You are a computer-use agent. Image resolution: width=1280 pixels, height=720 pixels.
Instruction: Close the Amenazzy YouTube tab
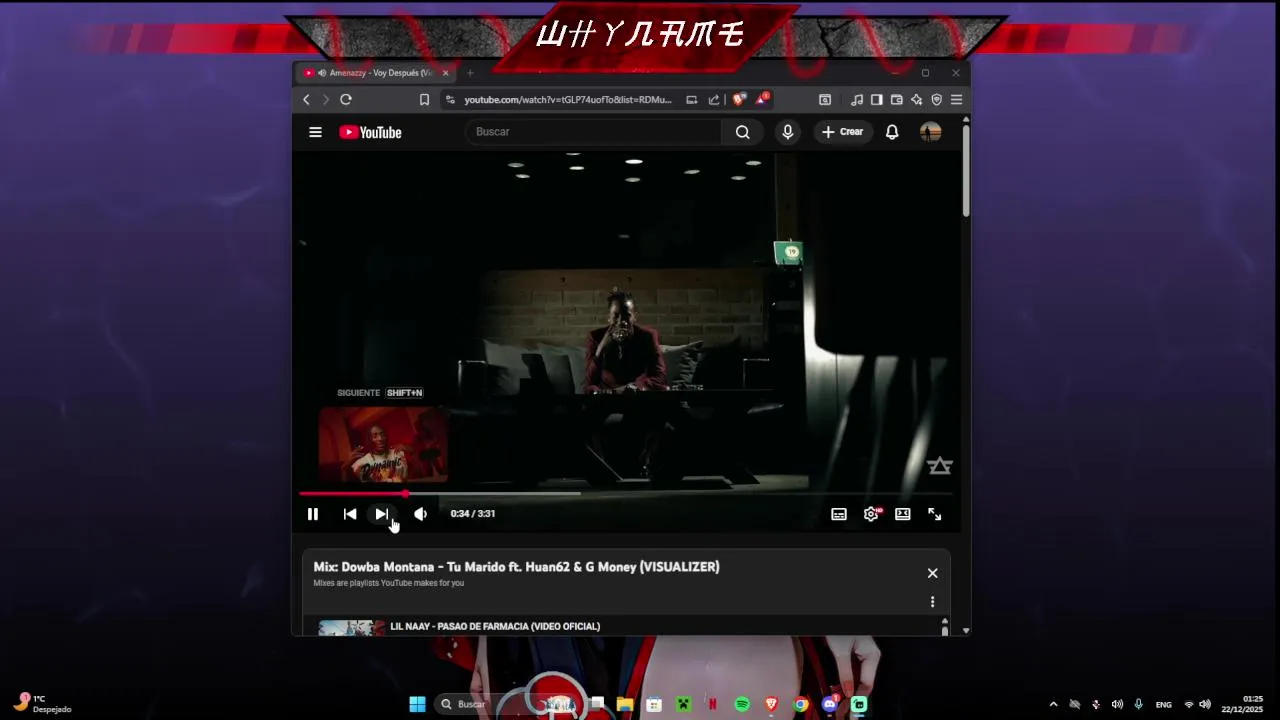click(446, 73)
